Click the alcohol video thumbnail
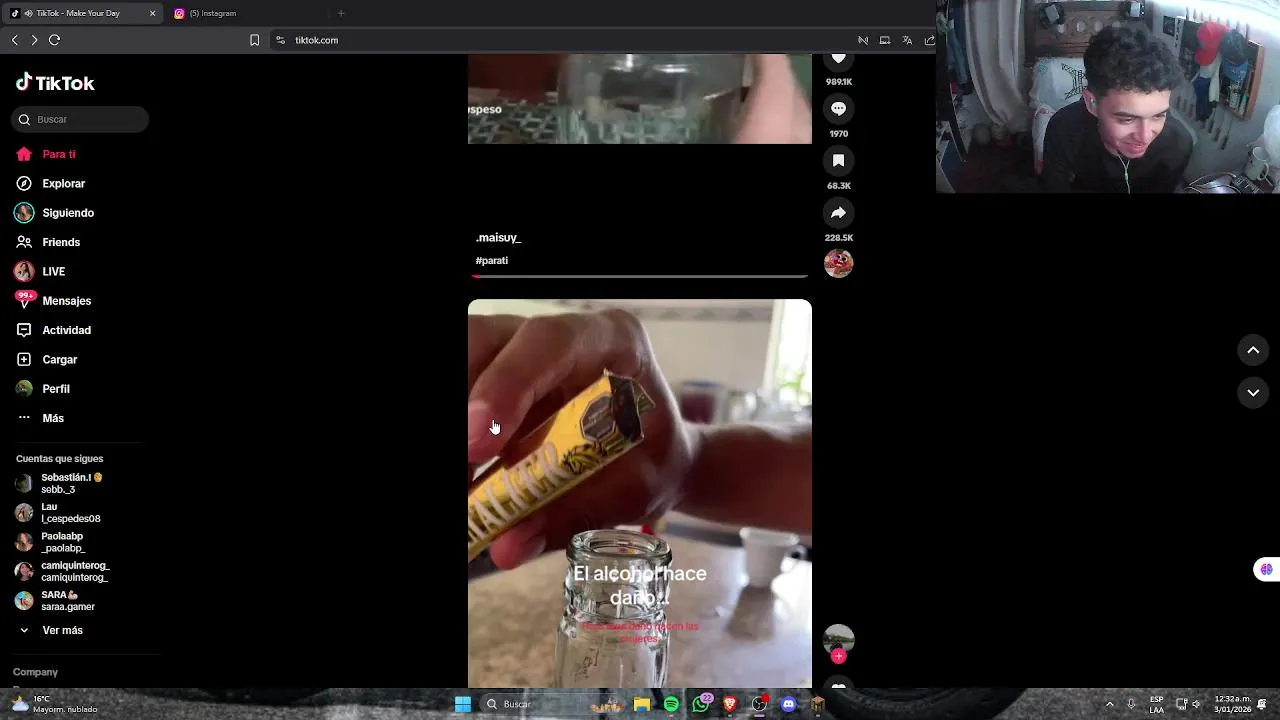This screenshot has height=720, width=1280. 640,494
